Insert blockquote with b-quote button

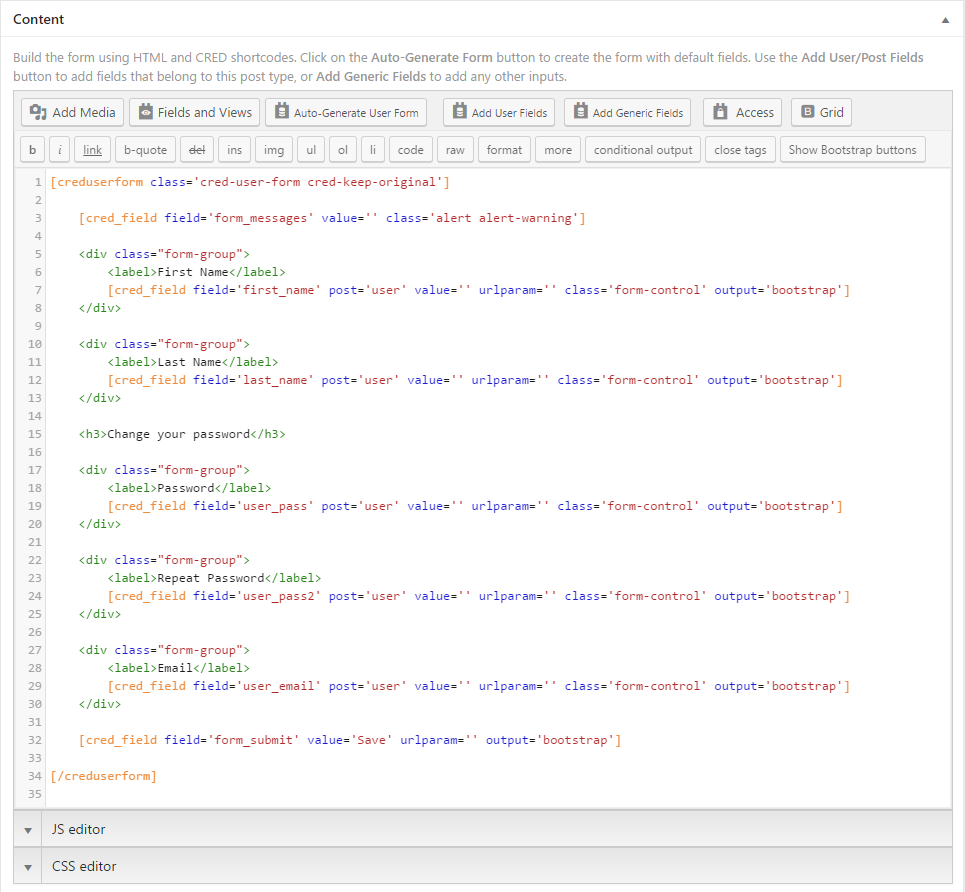pyautogui.click(x=145, y=150)
